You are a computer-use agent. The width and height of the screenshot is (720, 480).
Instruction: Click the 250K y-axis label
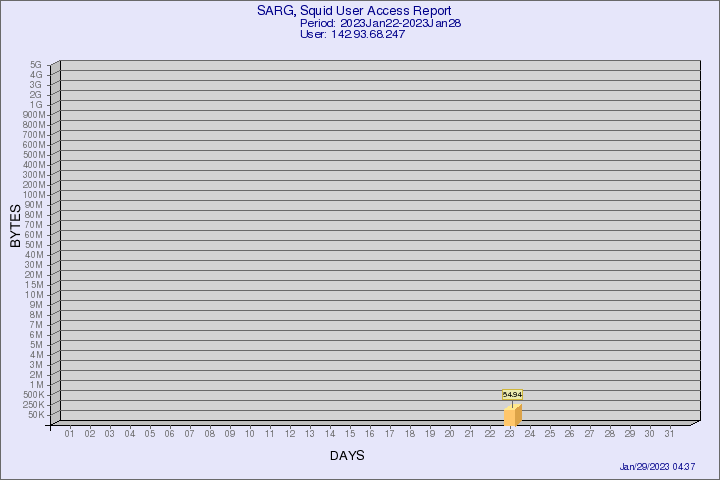pyautogui.click(x=34, y=405)
